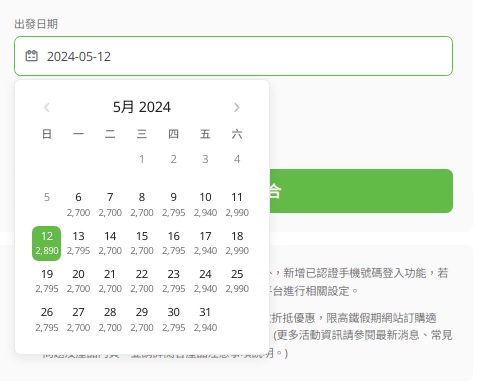Select May 7 in the calendar
Viewport: 481px width, 384px height.
(110, 204)
